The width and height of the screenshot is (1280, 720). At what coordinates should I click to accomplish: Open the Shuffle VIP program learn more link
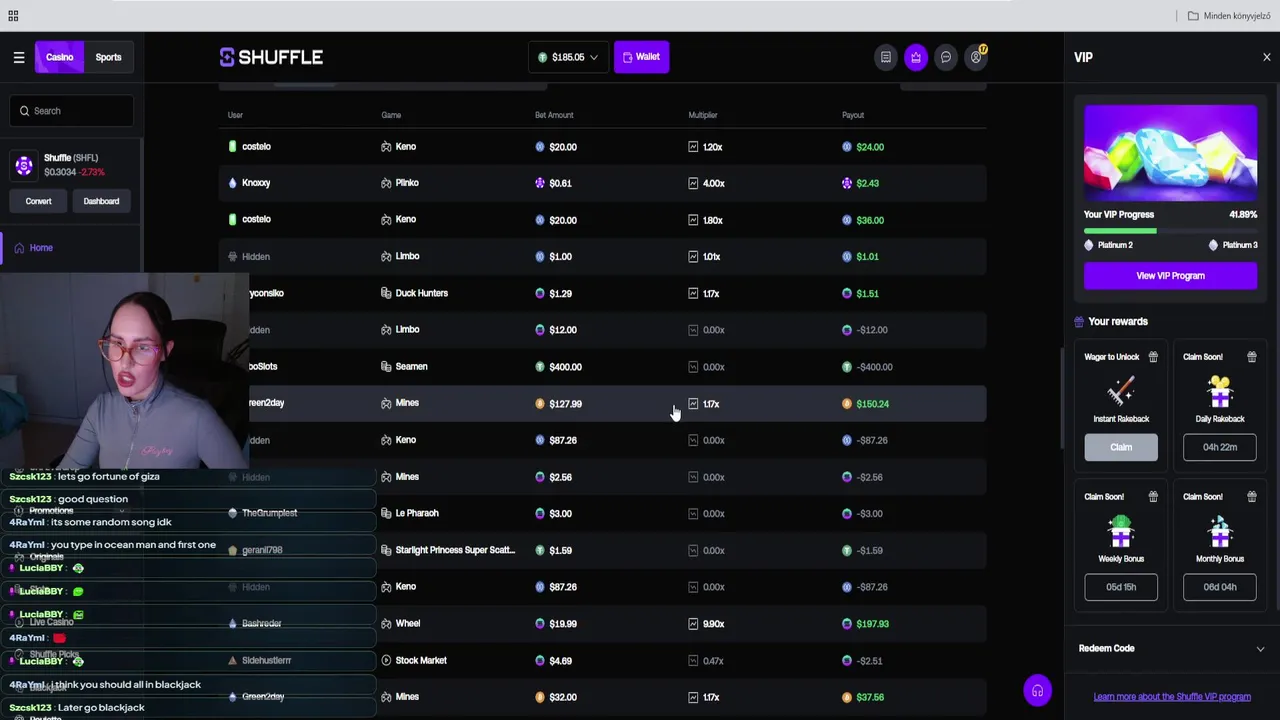[1172, 696]
